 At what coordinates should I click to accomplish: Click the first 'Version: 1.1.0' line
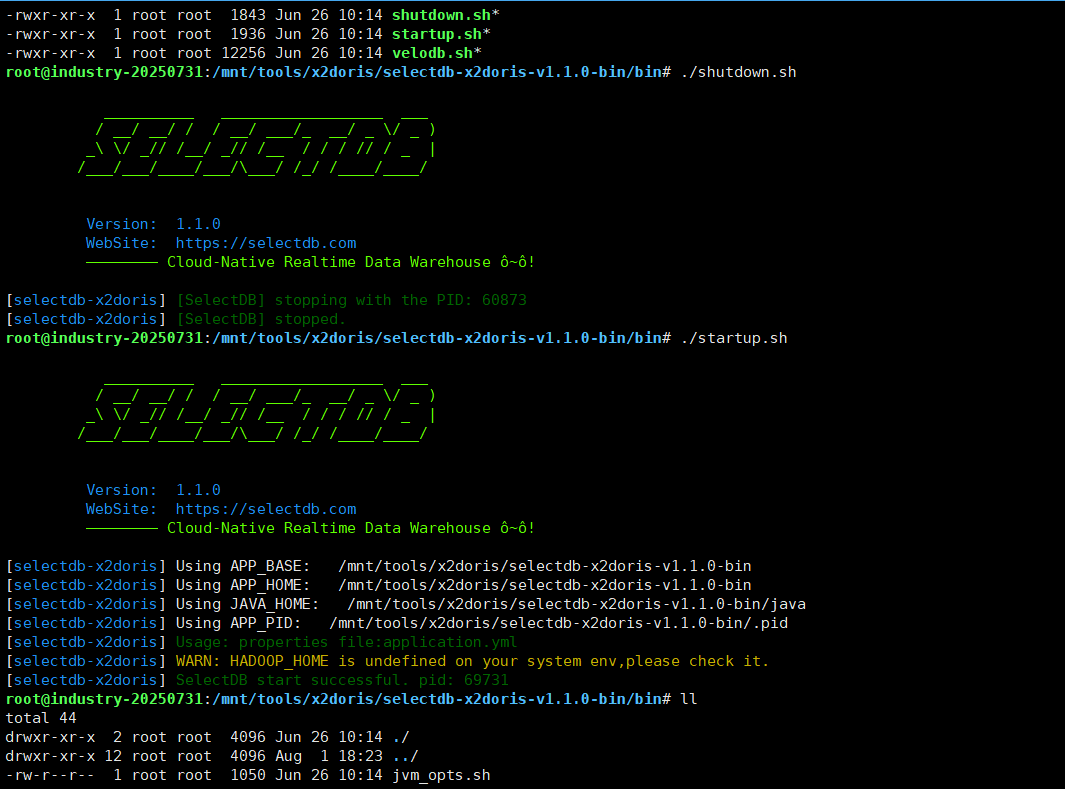154,224
